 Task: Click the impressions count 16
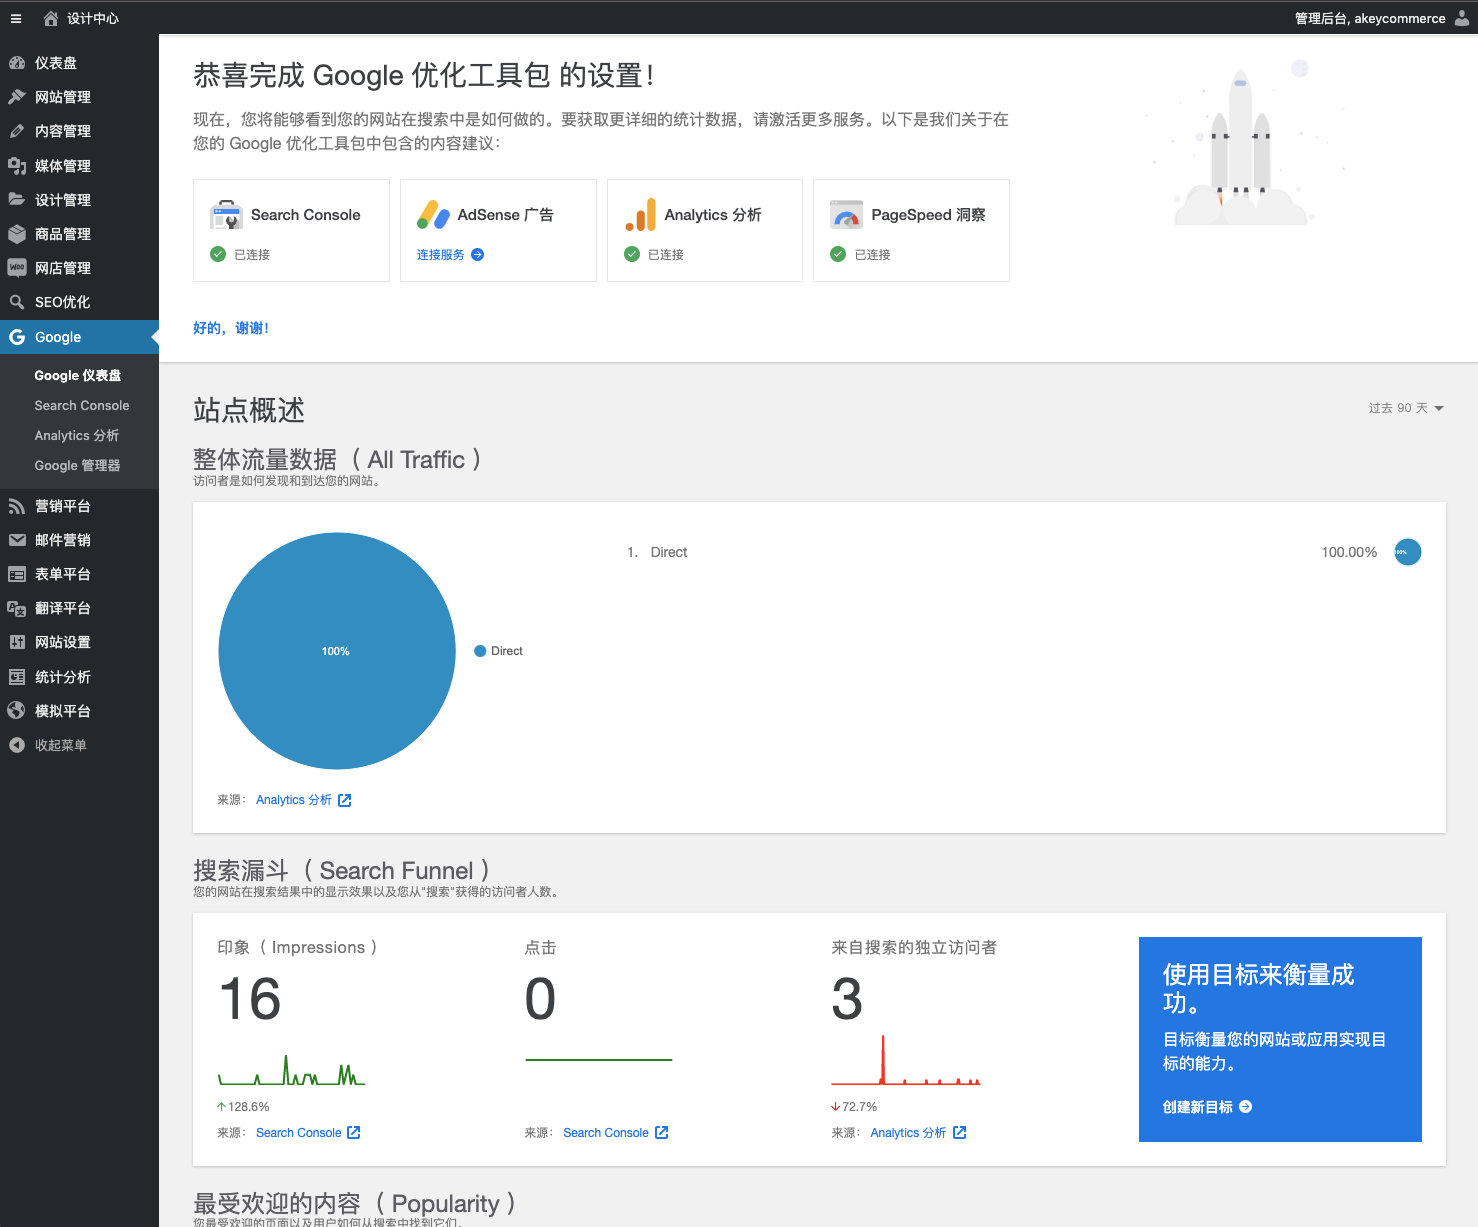click(250, 999)
